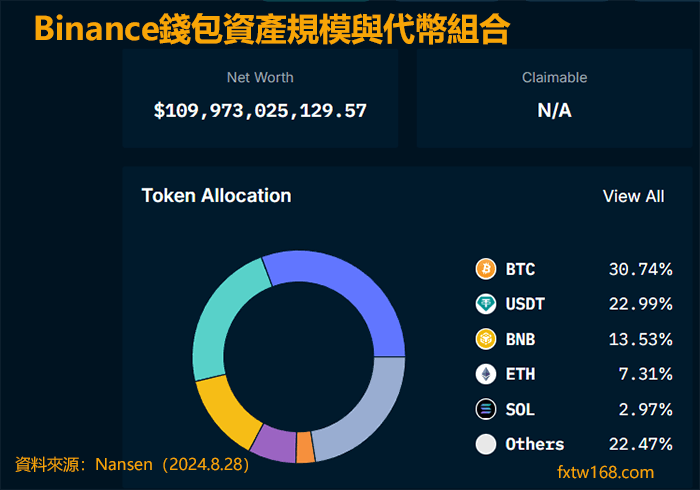Click the BNB coin icon

[486, 339]
